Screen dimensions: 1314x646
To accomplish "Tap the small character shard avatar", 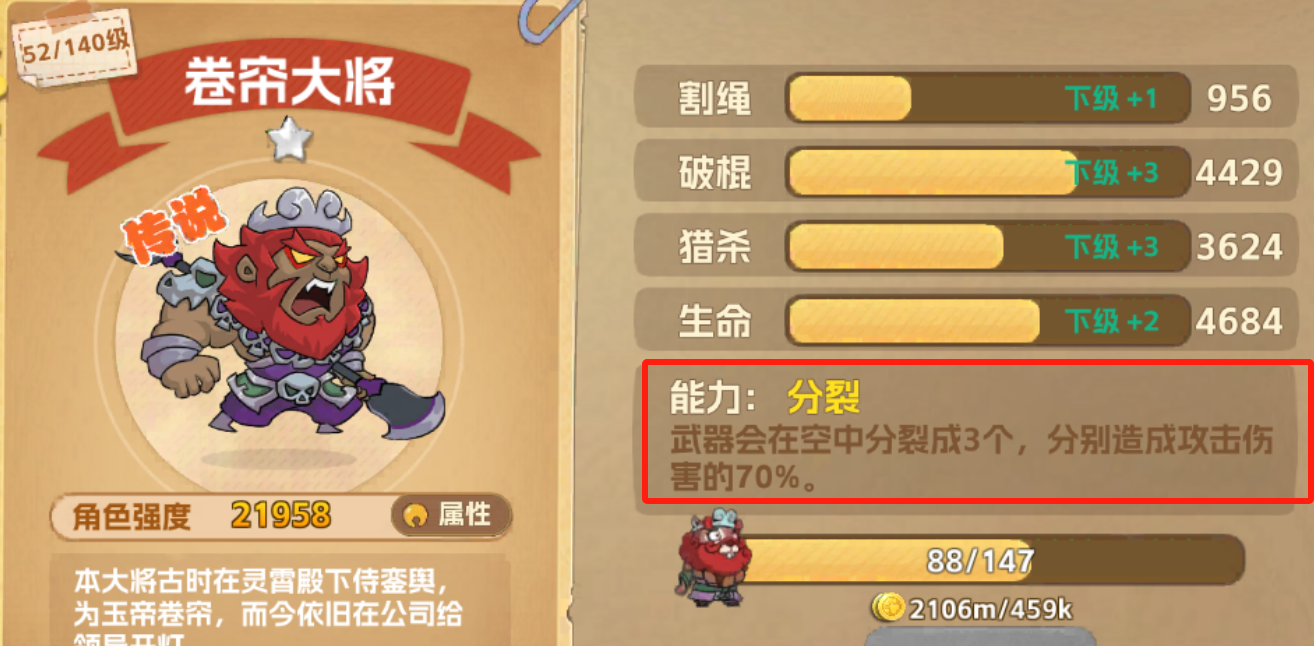I will tap(713, 558).
